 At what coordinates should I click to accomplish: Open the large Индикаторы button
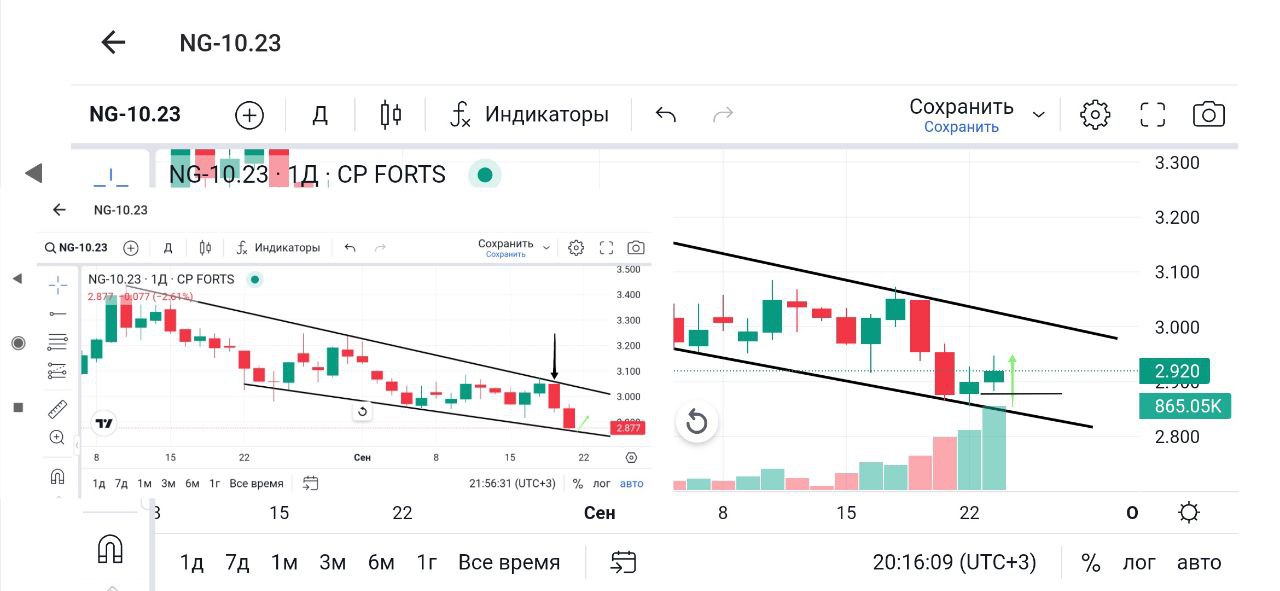(530, 114)
